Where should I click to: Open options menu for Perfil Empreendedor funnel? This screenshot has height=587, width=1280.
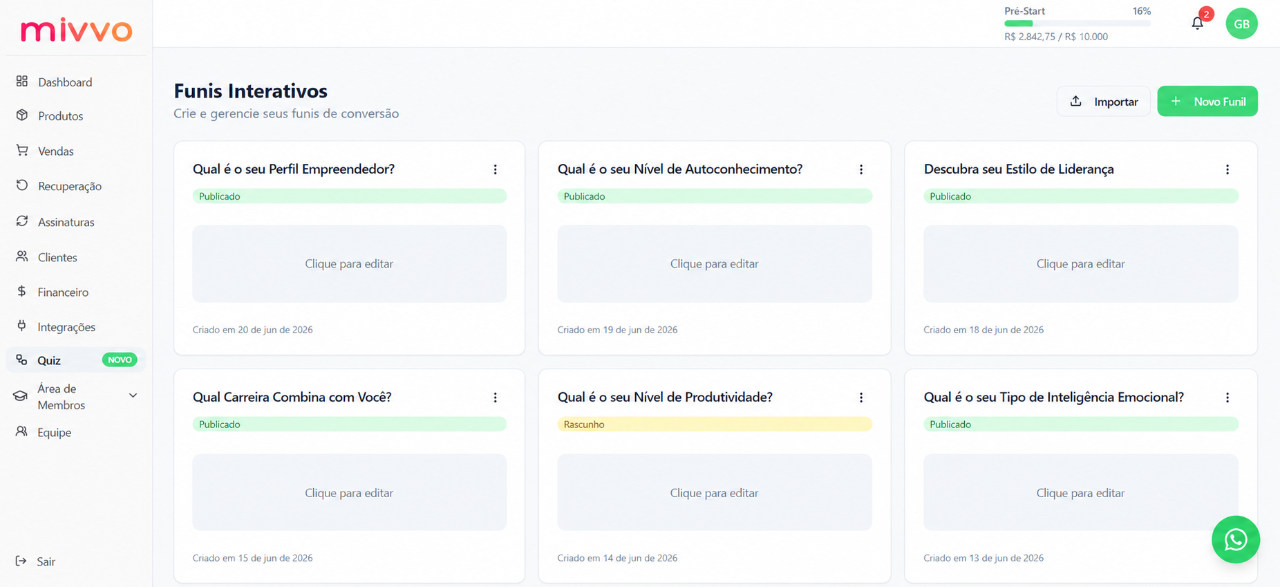495,170
